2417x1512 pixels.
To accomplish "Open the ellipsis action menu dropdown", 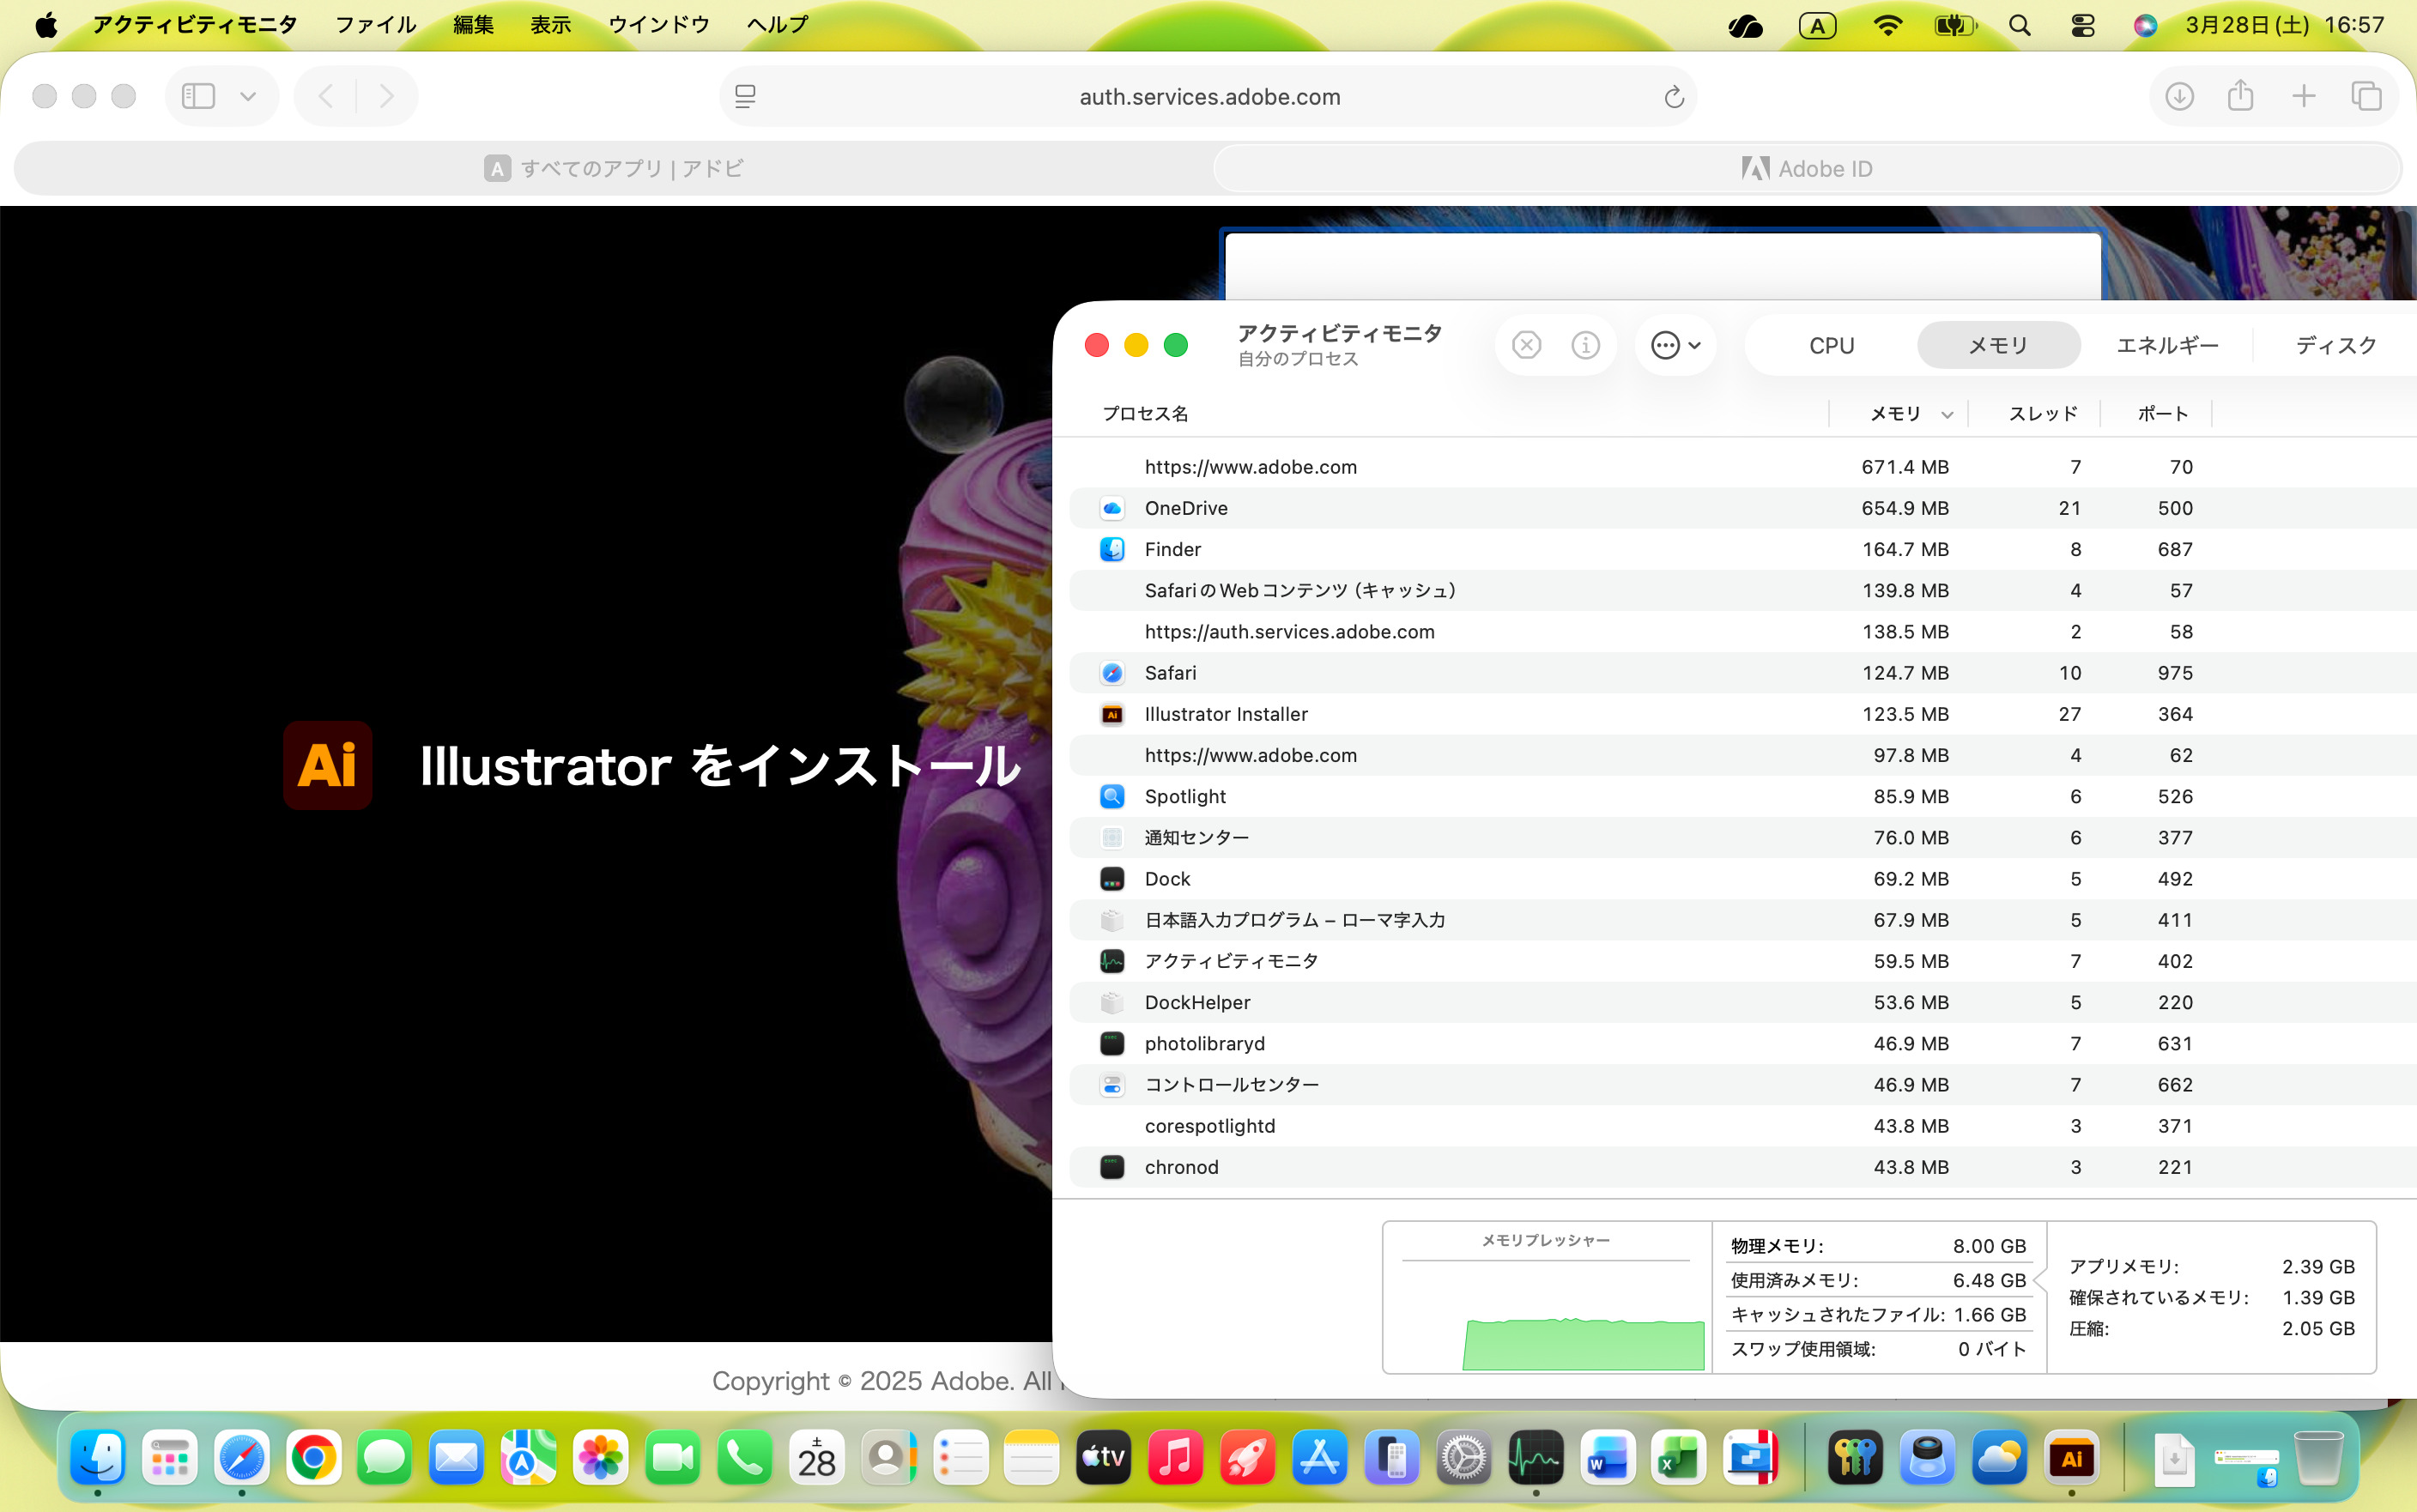I will (x=1675, y=345).
